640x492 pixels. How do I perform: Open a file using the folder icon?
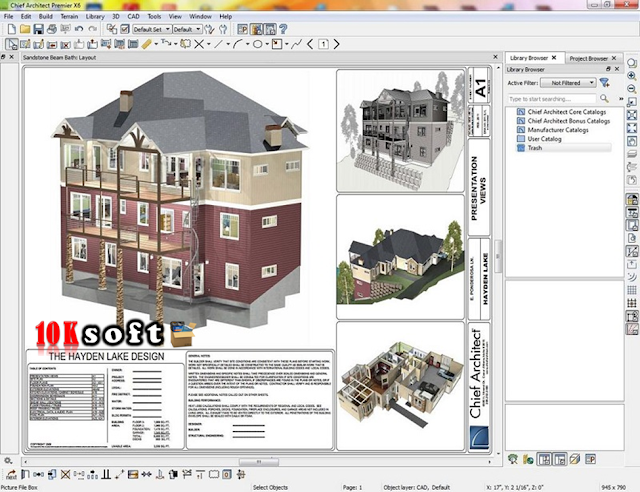coord(25,29)
